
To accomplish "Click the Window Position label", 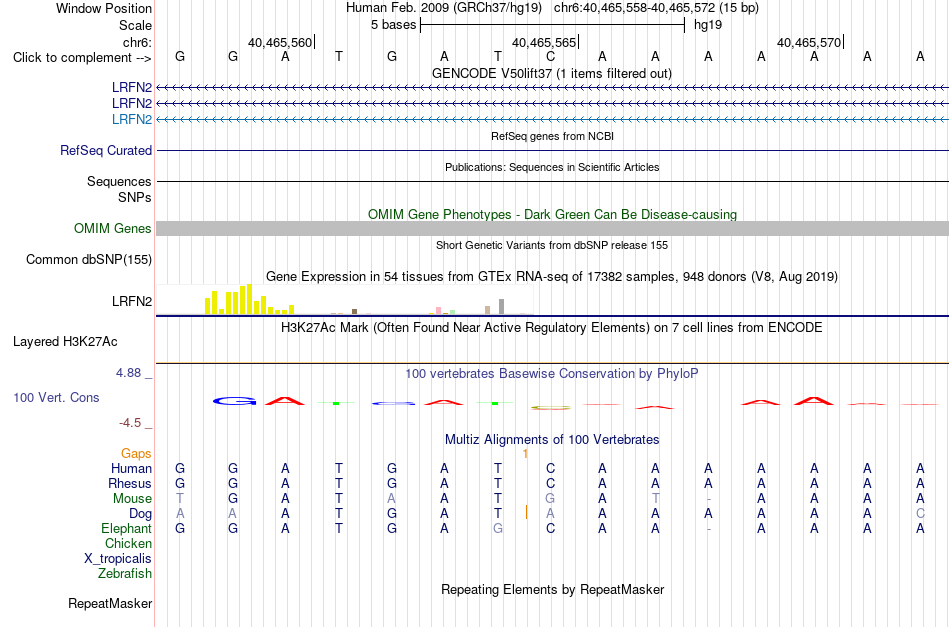I will [104, 8].
